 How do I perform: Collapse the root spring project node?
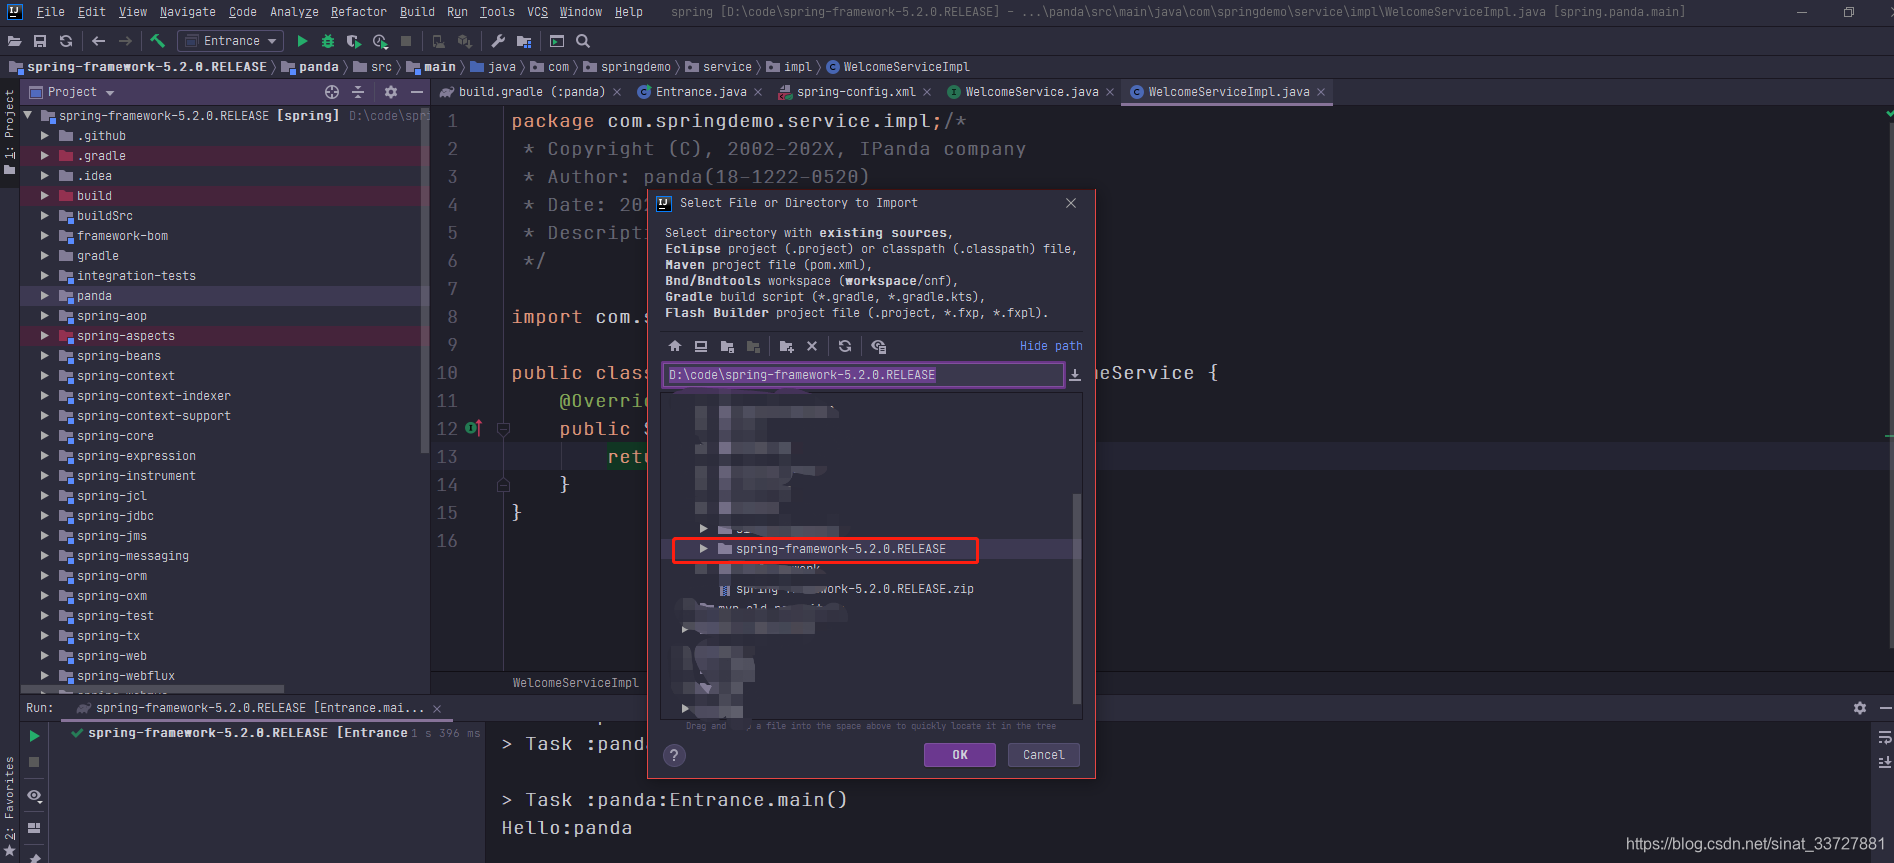tap(29, 116)
